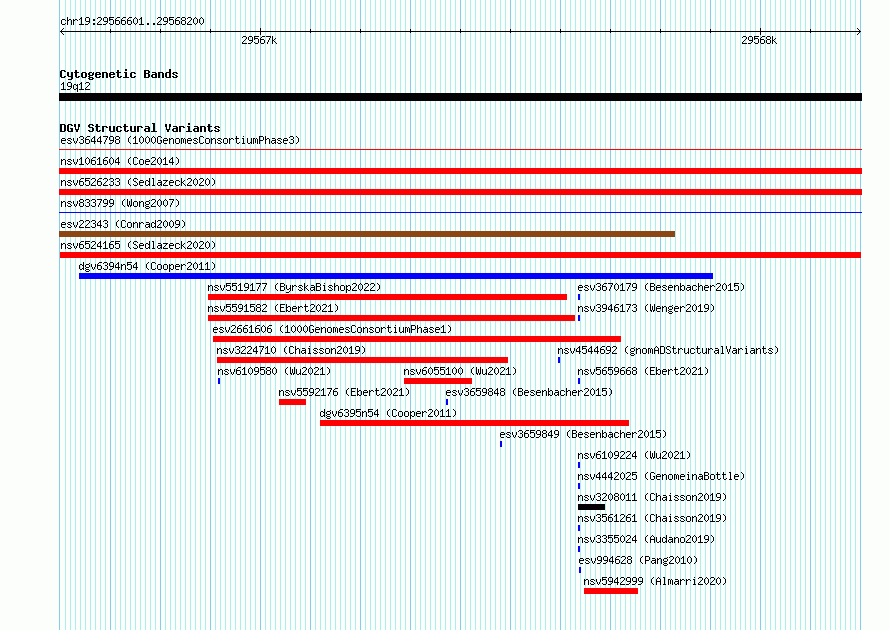
Task: Open the nsv6109224 (Wu2021) label
Action: tap(634, 455)
